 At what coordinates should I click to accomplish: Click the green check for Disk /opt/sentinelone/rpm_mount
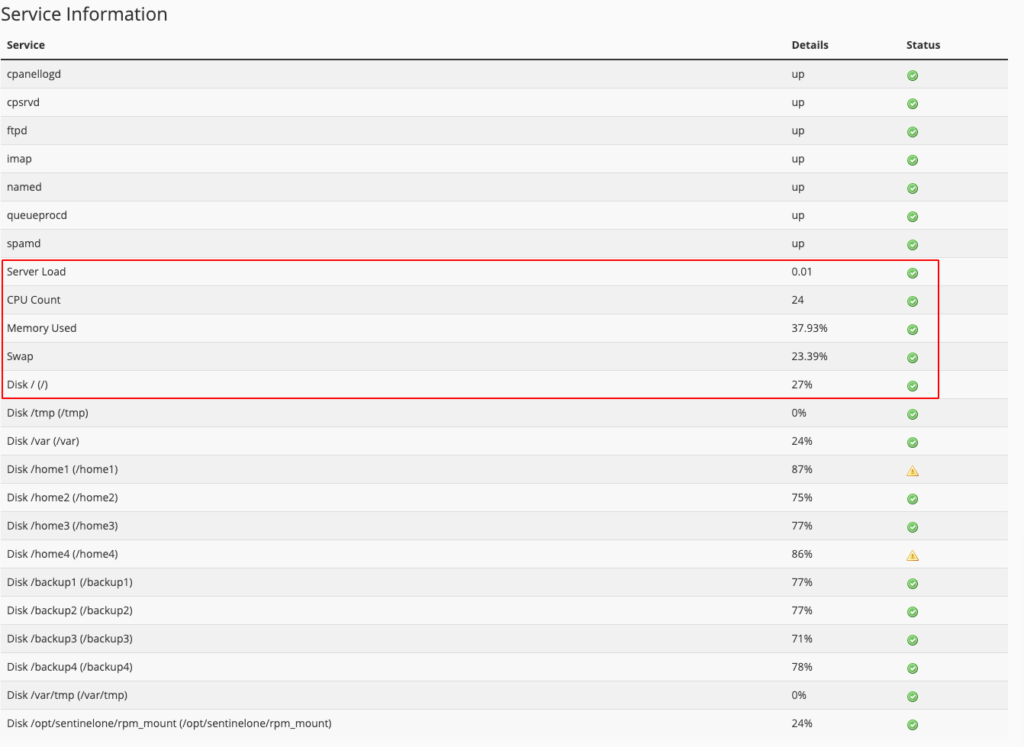click(x=912, y=725)
